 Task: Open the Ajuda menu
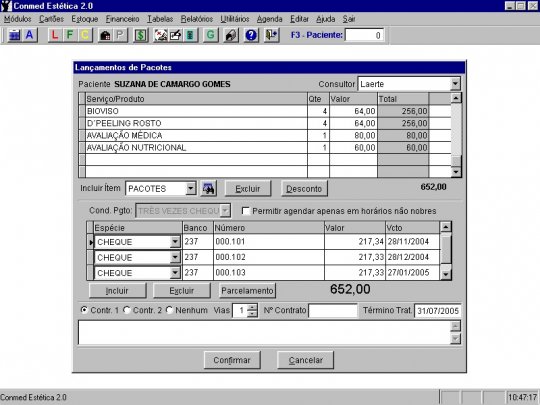pyautogui.click(x=325, y=19)
